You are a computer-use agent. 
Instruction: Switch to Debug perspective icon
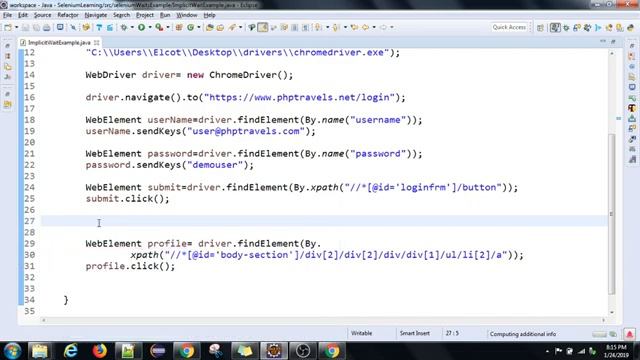tap(566, 27)
